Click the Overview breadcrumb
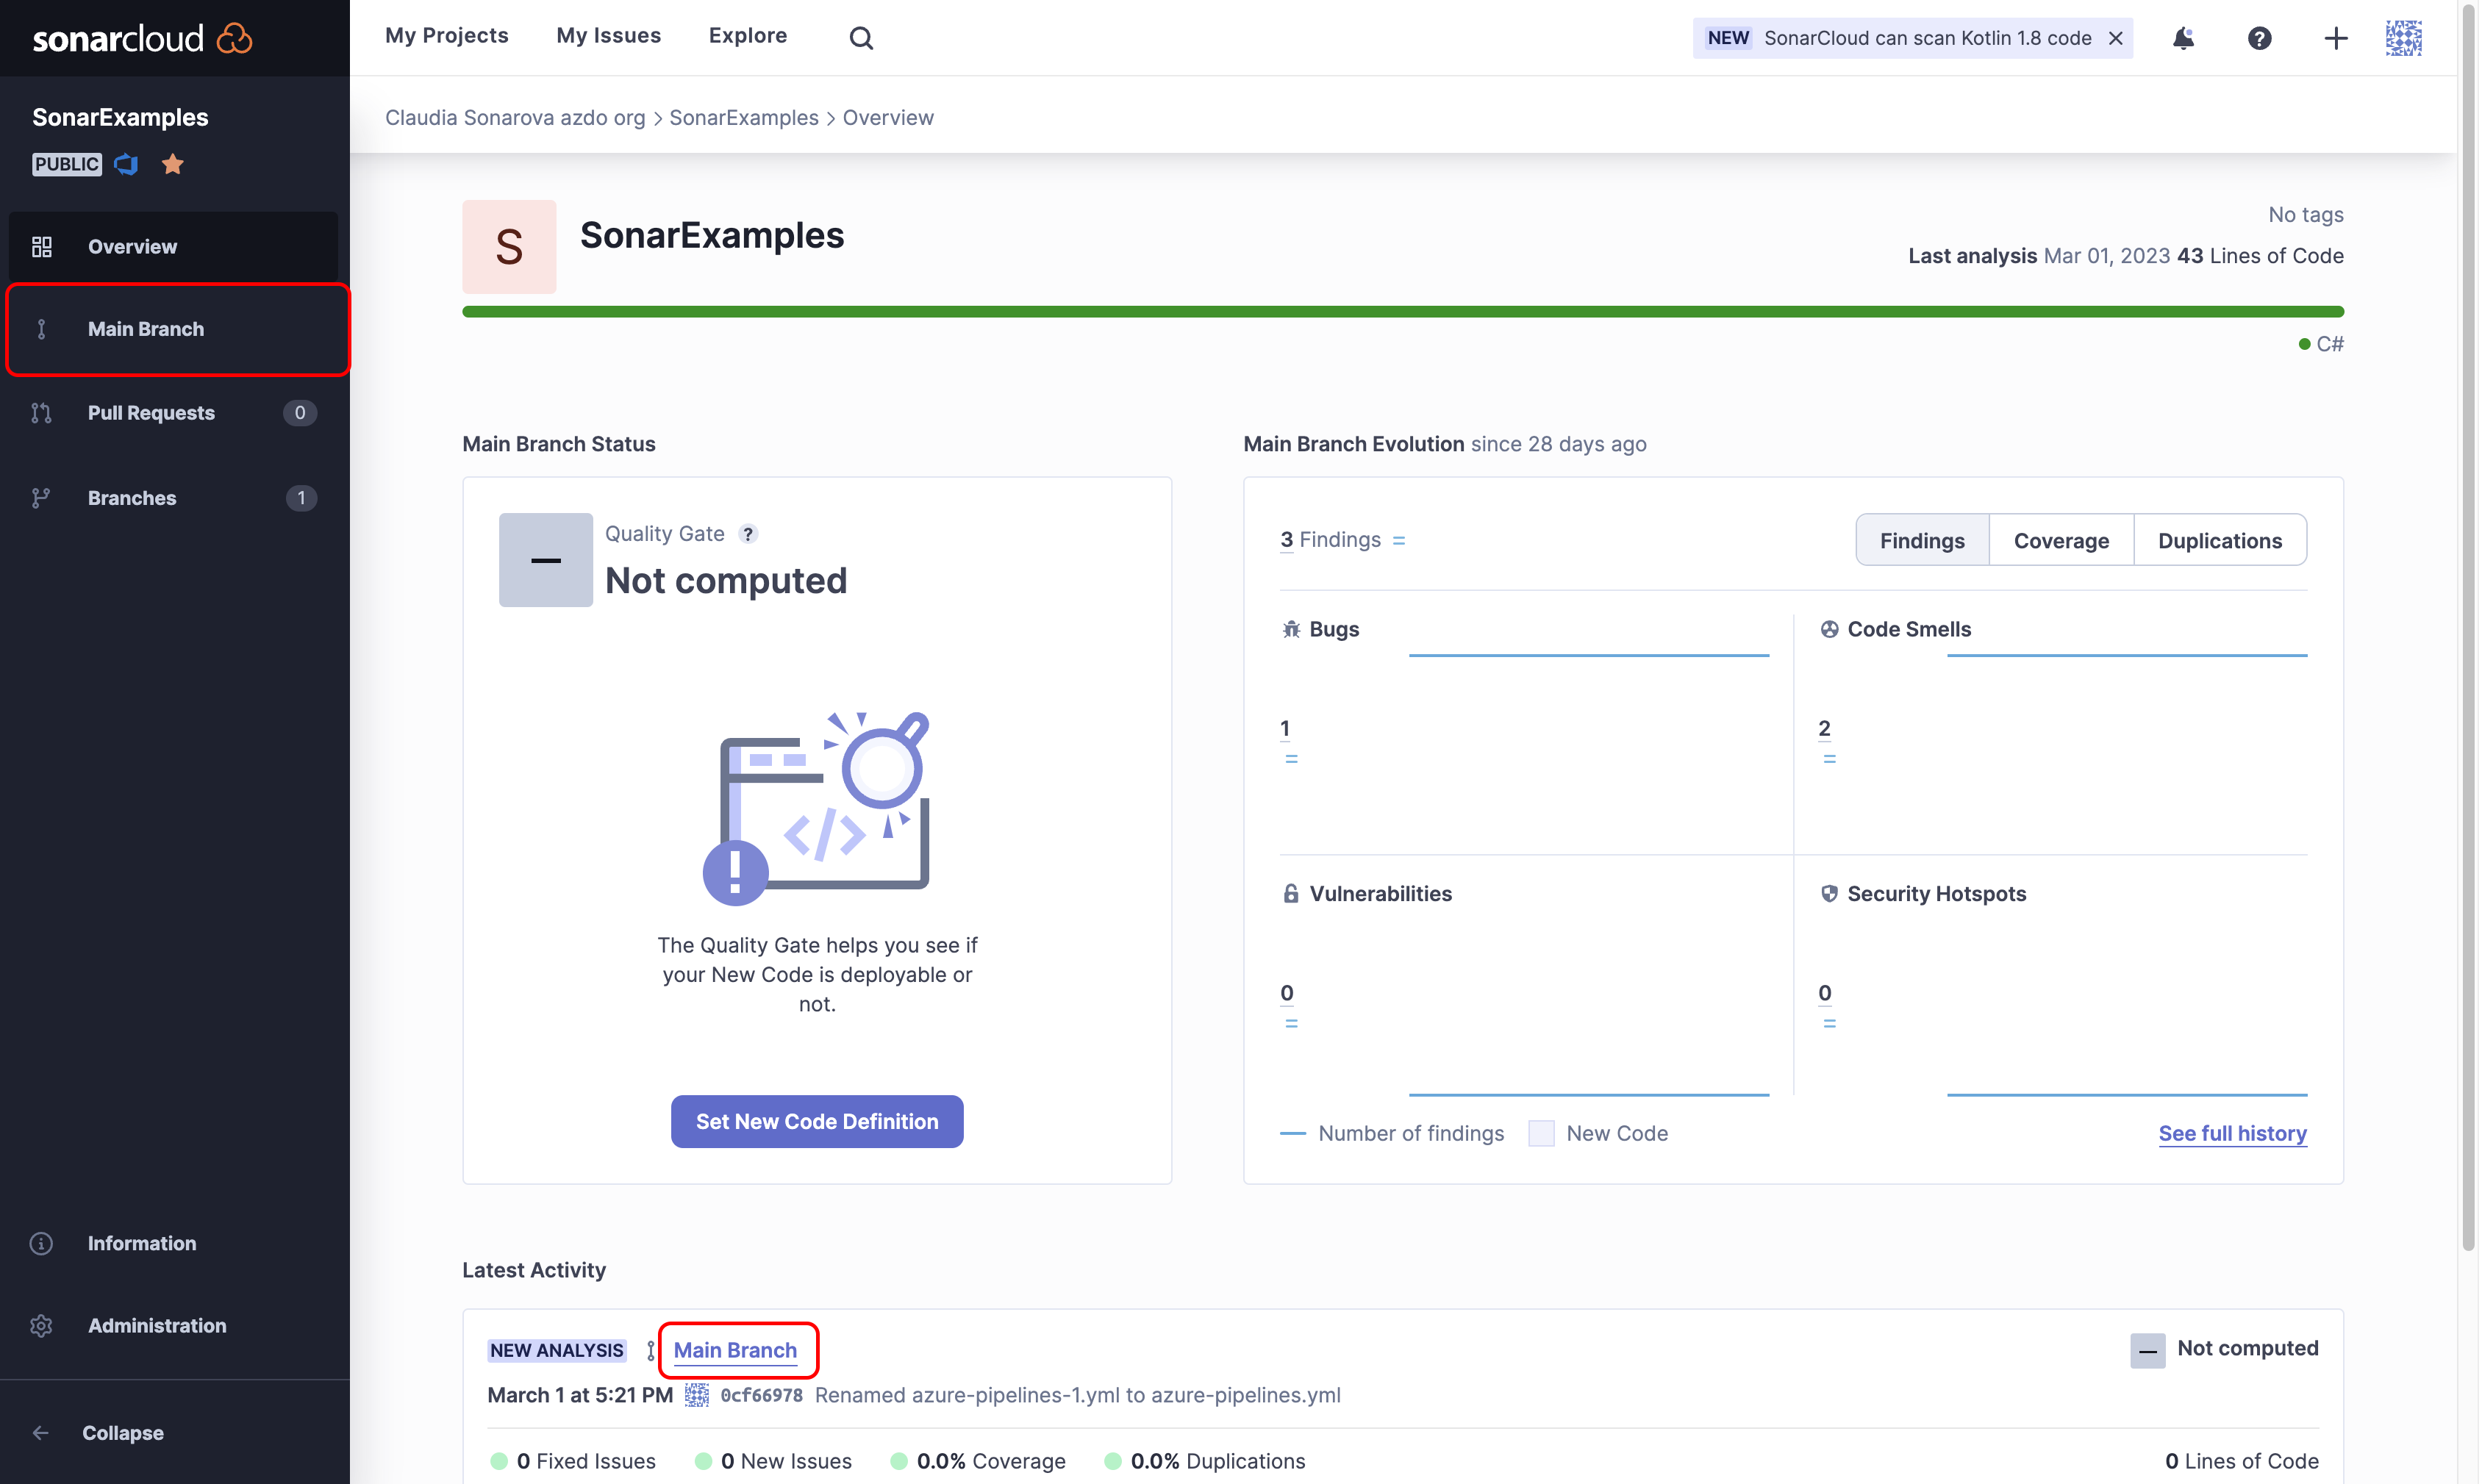Screen dimensions: 2482x1484 [x=888, y=118]
